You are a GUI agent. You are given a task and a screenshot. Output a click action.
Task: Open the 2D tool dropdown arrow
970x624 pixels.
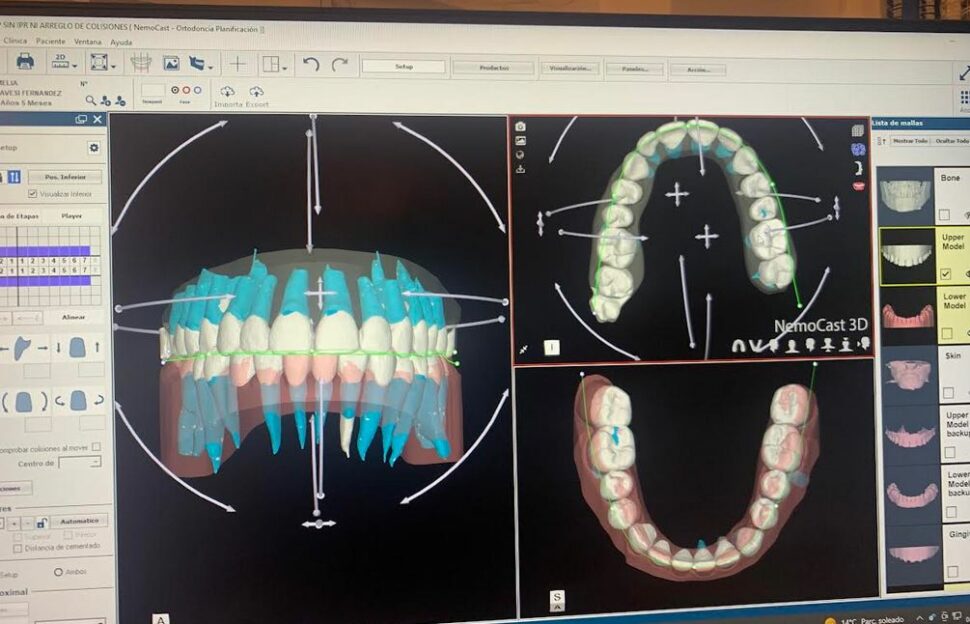[x=74, y=66]
